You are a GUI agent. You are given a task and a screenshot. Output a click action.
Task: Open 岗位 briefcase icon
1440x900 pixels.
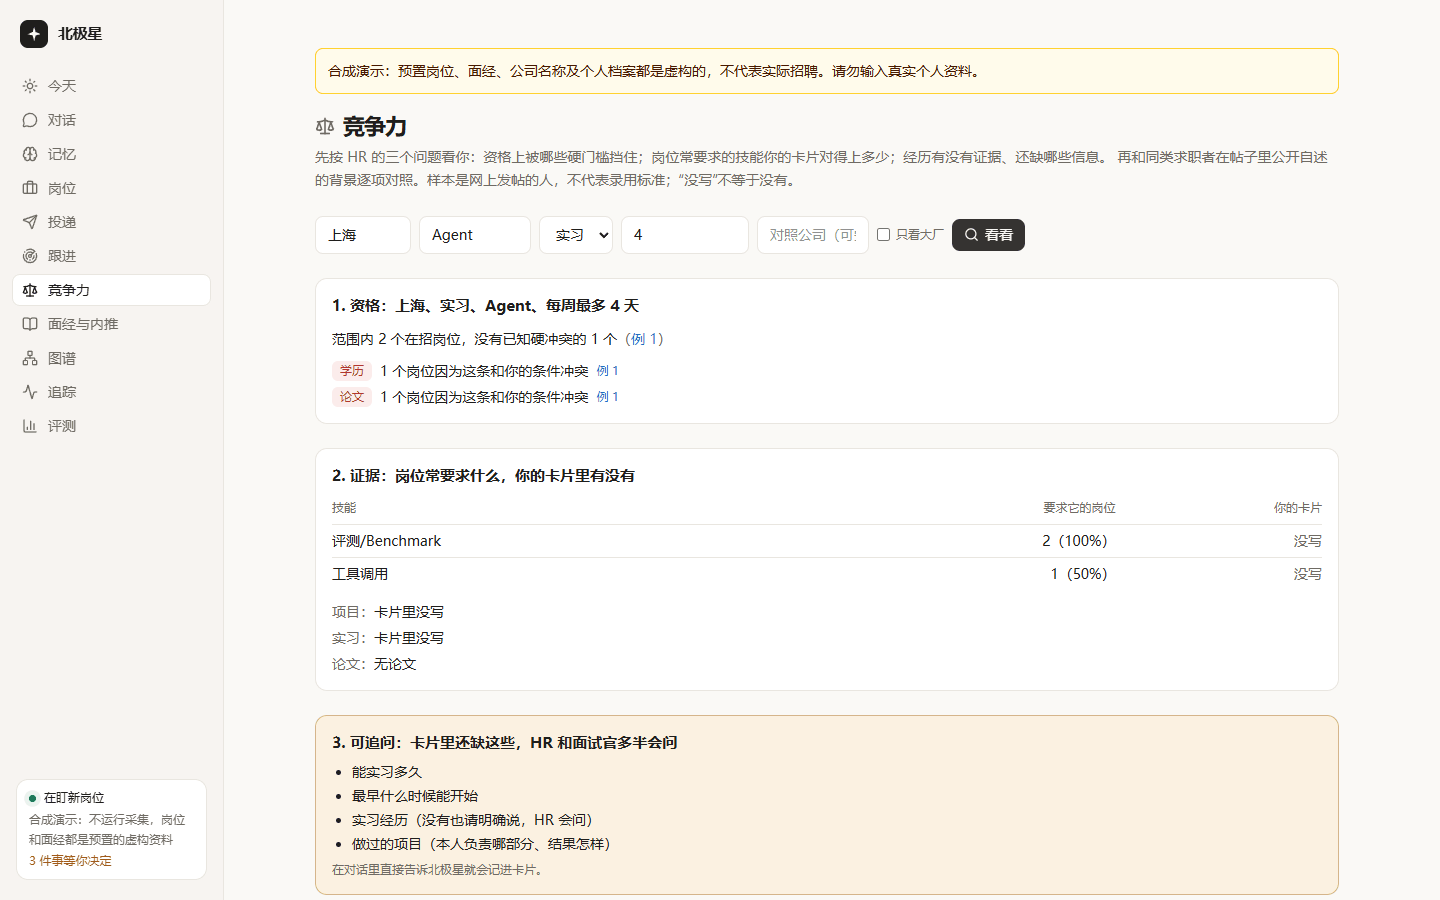click(x=30, y=188)
